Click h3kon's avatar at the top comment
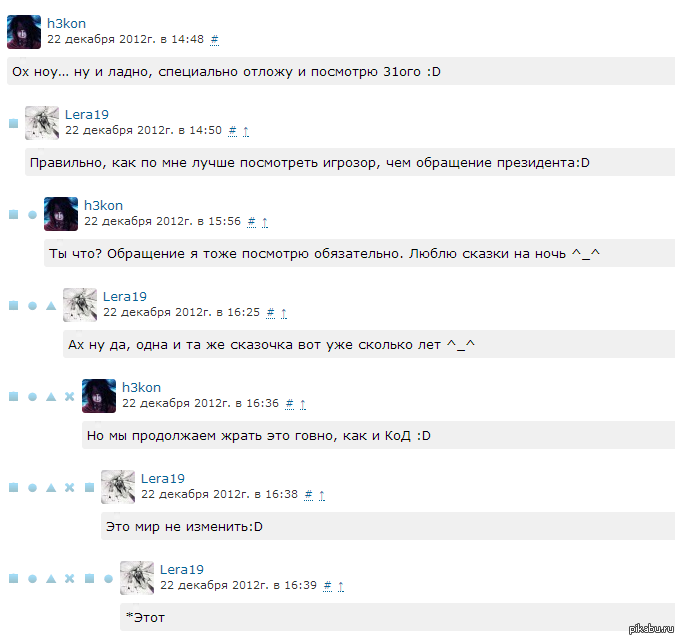The image size is (675, 636). [24, 32]
